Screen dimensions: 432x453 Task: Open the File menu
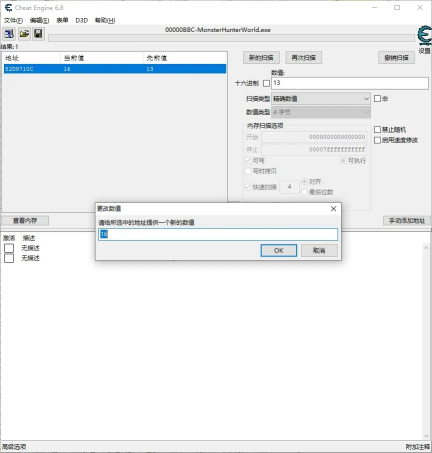(x=13, y=20)
